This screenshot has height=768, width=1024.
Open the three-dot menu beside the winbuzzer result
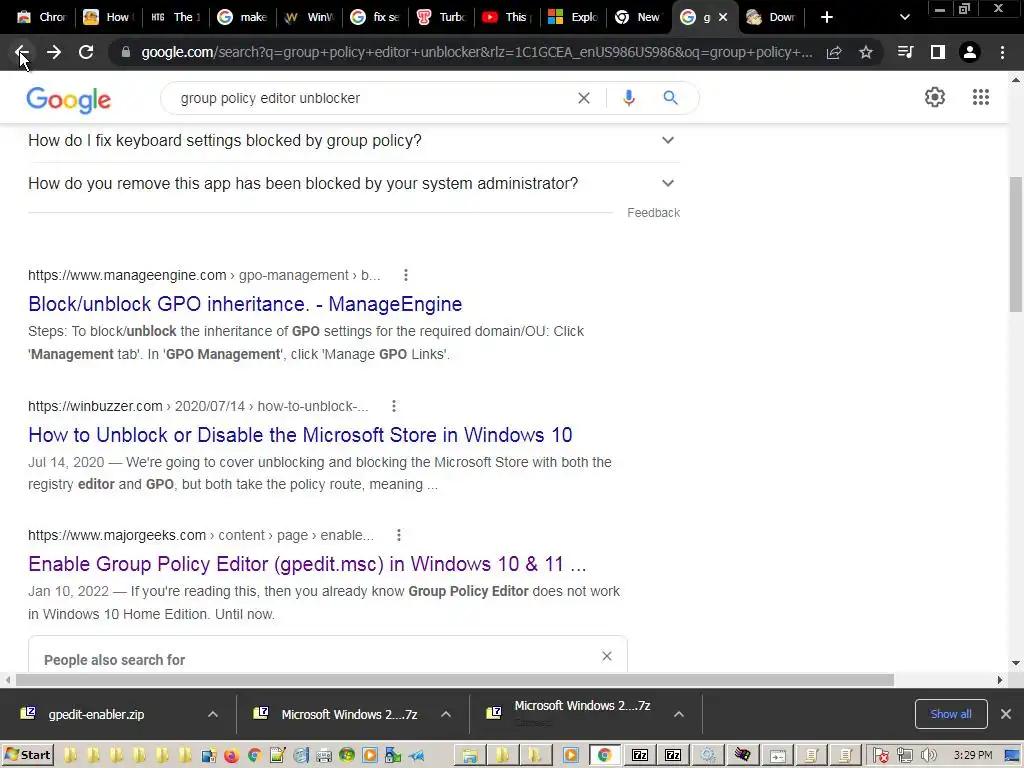[x=394, y=406]
